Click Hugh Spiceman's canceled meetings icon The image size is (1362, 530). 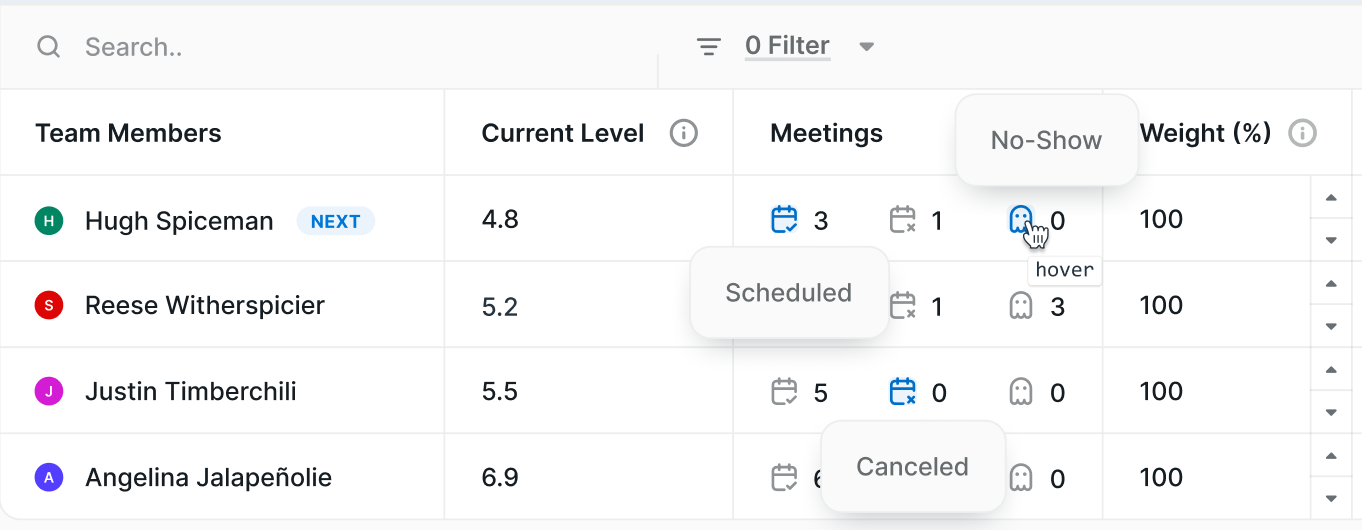(903, 219)
